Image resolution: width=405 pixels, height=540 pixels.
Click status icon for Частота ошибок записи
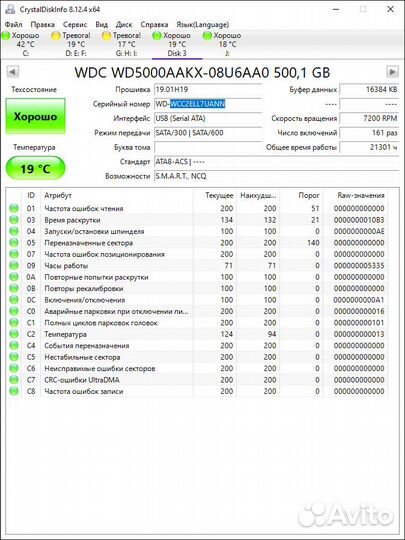click(14, 391)
